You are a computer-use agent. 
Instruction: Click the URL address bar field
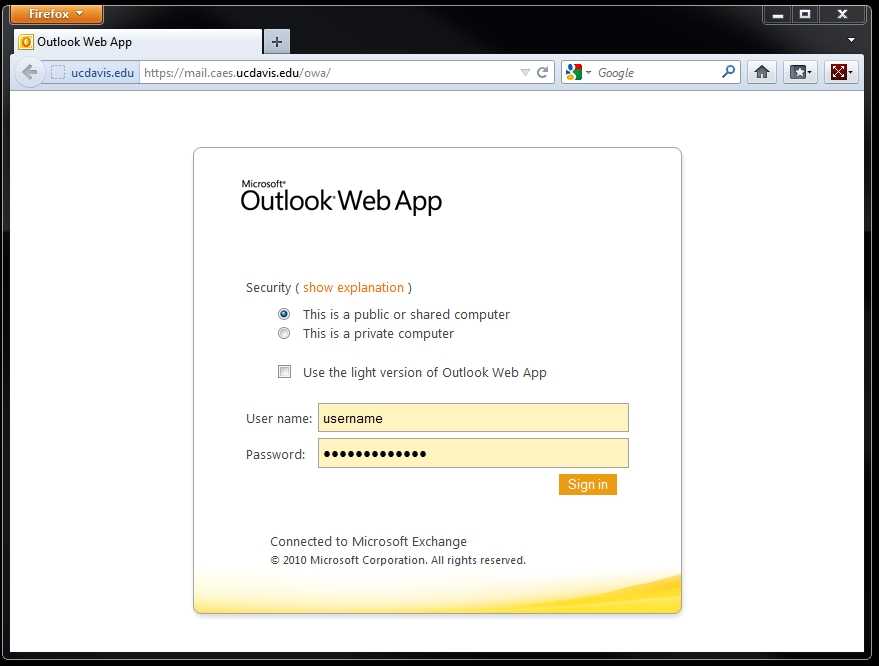[x=330, y=73]
